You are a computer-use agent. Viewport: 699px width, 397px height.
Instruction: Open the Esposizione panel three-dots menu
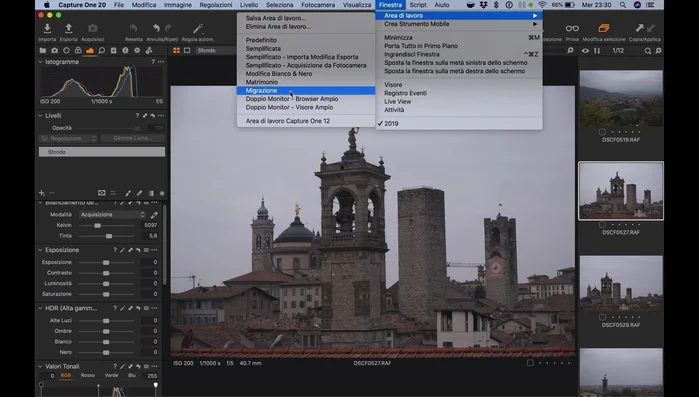(154, 250)
